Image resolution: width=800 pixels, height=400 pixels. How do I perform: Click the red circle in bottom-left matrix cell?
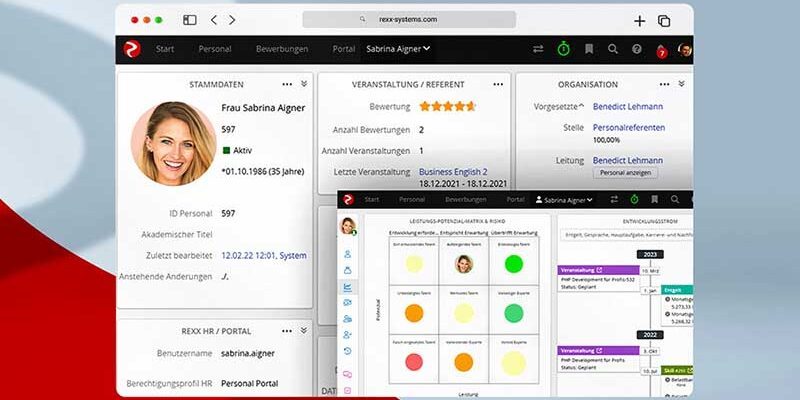pyautogui.click(x=414, y=362)
